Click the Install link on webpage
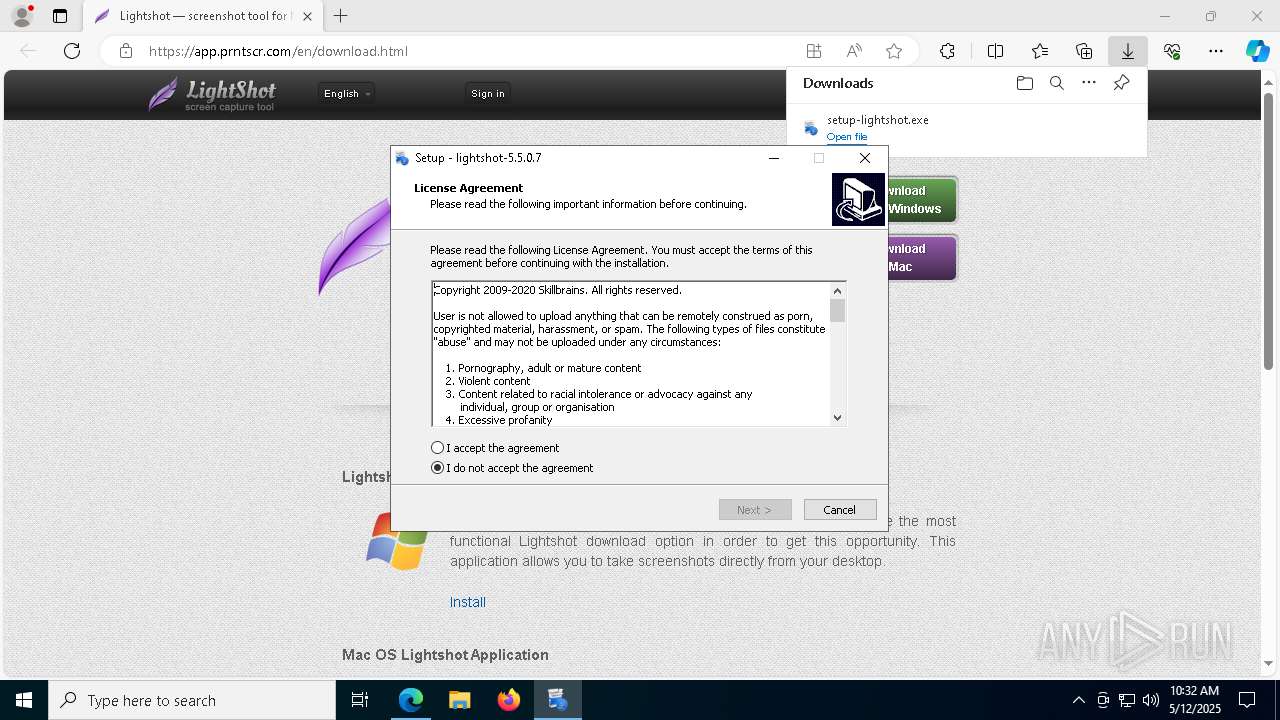1280x720 pixels. pos(468,602)
